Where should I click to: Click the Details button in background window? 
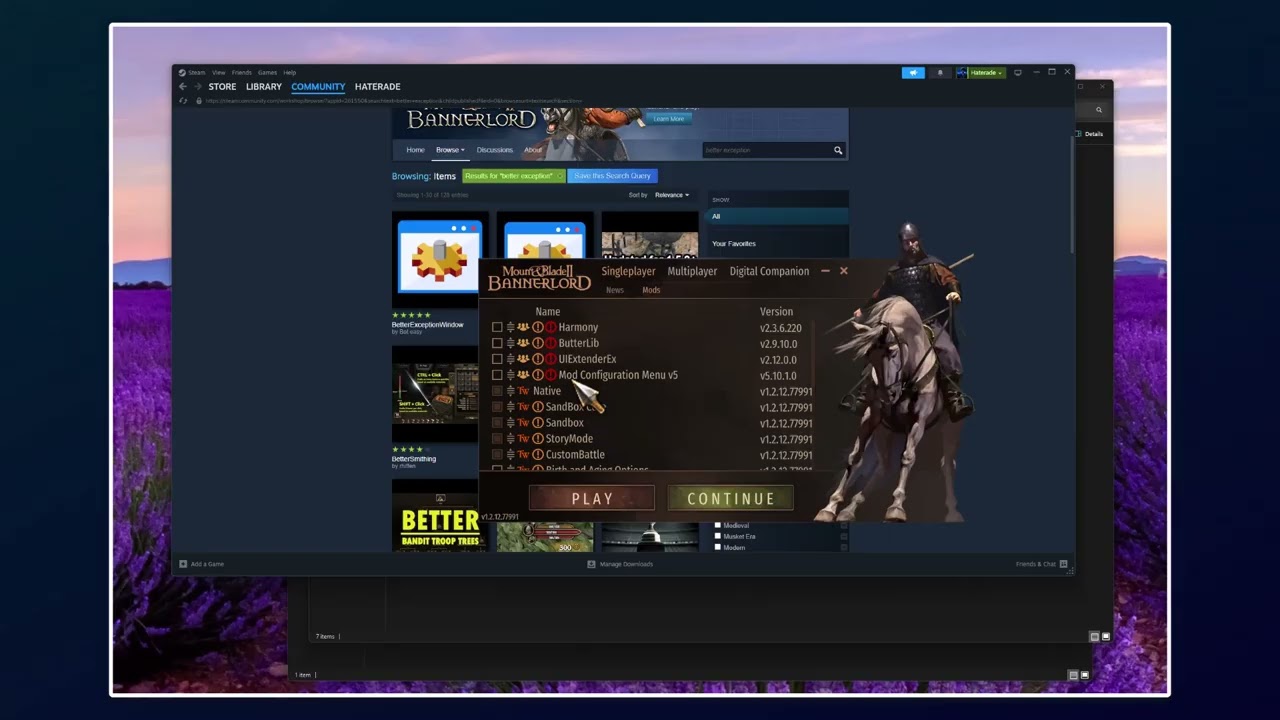1090,134
